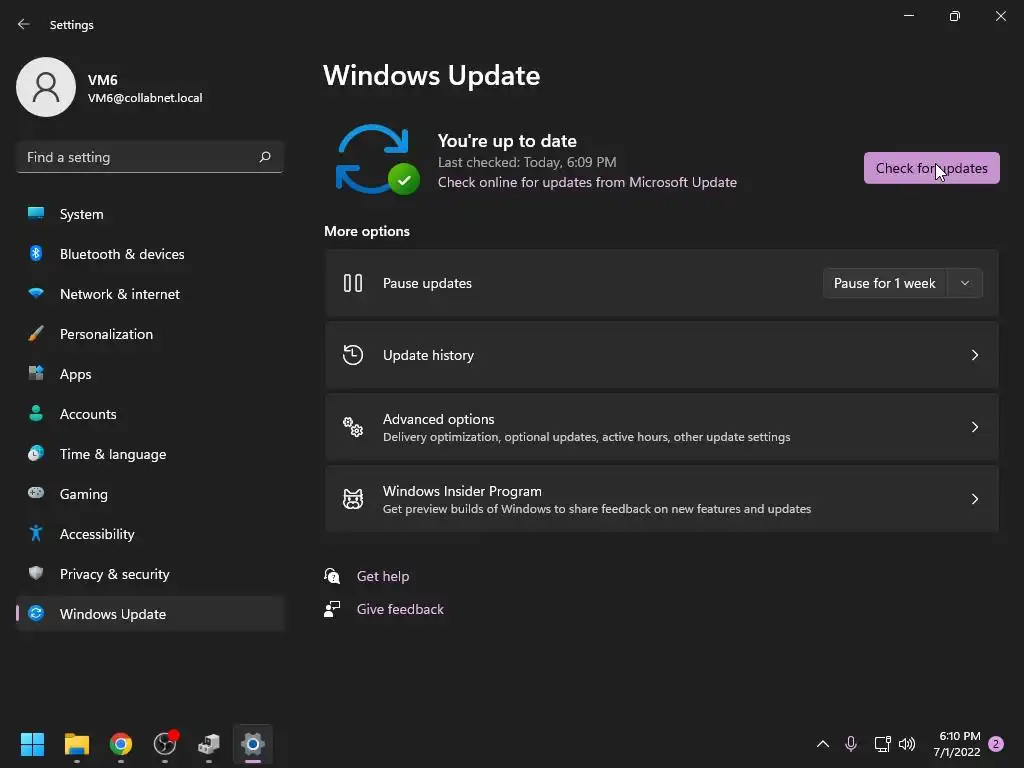
Task: Open notification center badge showing 2
Action: tap(995, 744)
